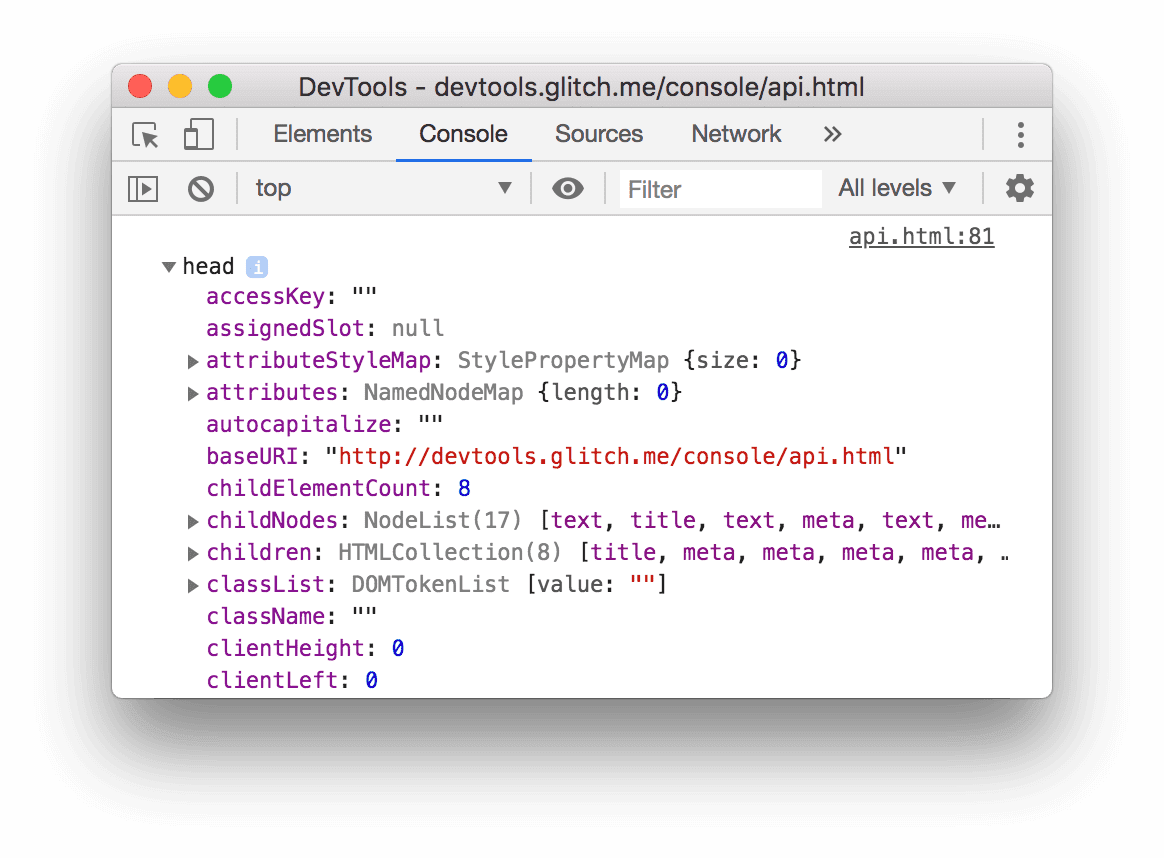Viewport: 1164px width, 858px height.
Task: Open the api.html:81 source link
Action: point(921,236)
